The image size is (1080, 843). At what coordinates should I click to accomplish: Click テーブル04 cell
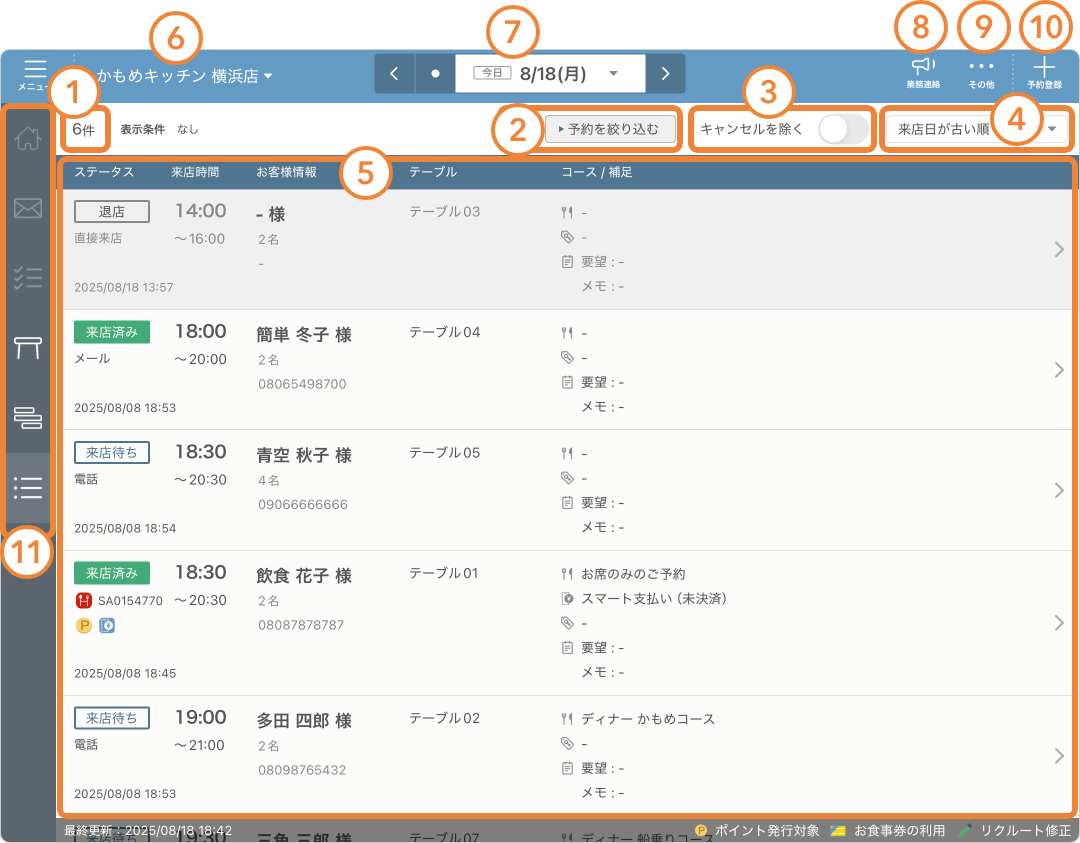tap(444, 332)
